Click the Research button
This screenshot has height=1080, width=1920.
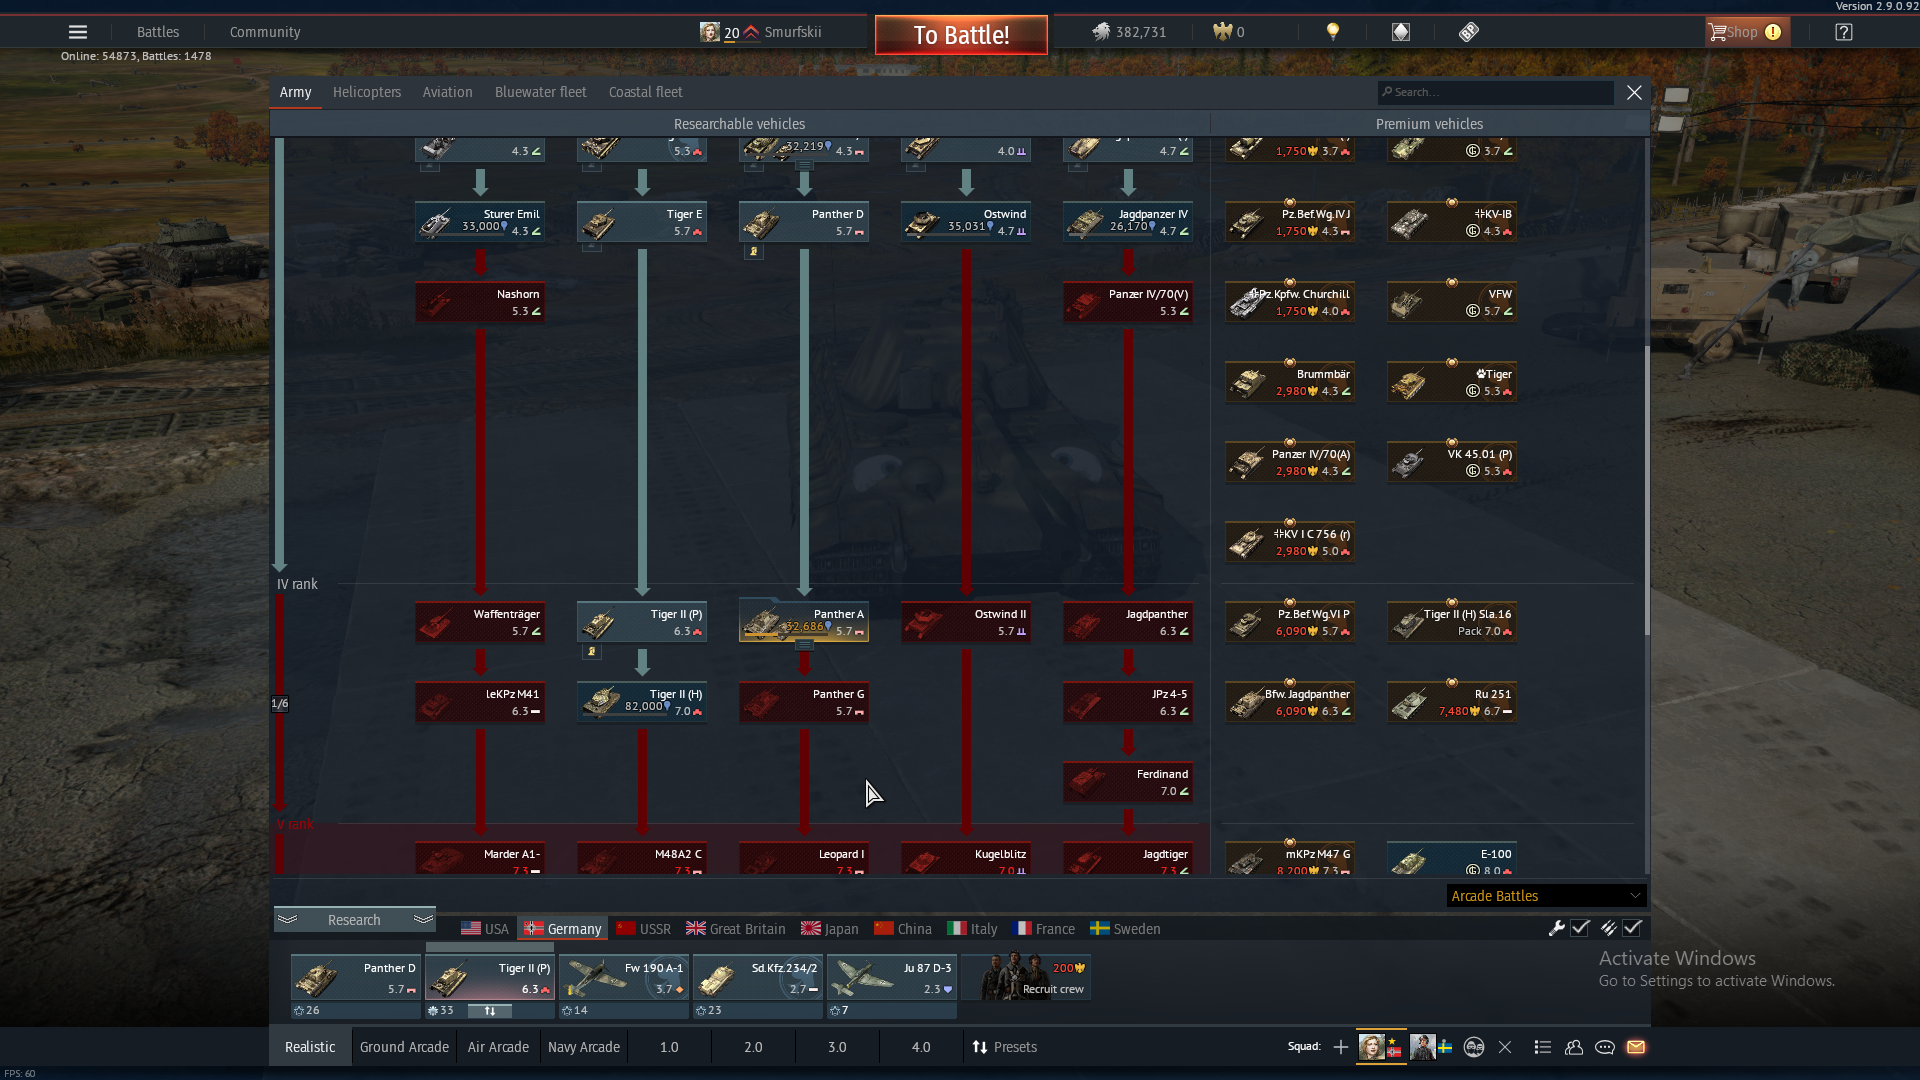(354, 920)
